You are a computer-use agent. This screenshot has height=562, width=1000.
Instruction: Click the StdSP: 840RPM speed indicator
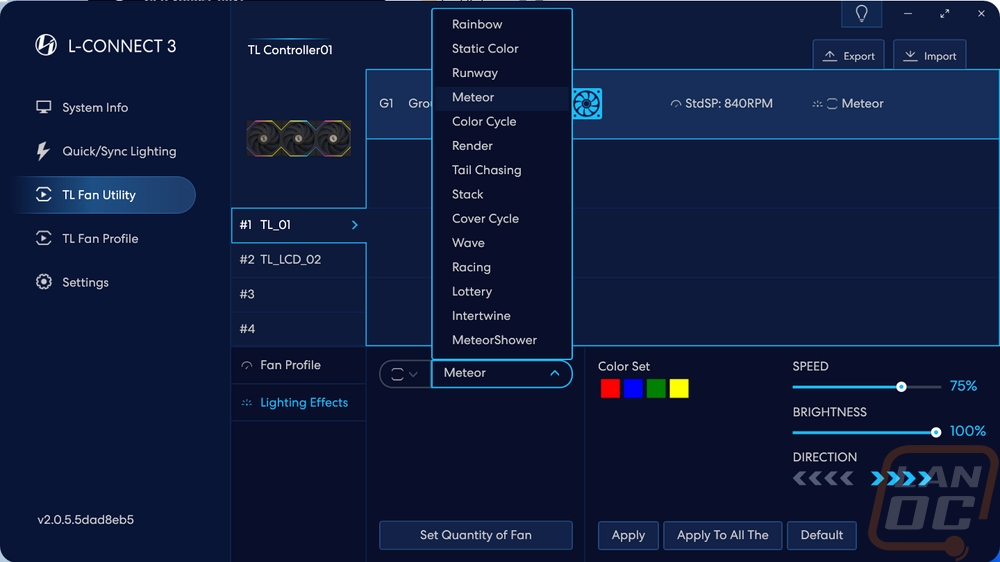point(721,103)
